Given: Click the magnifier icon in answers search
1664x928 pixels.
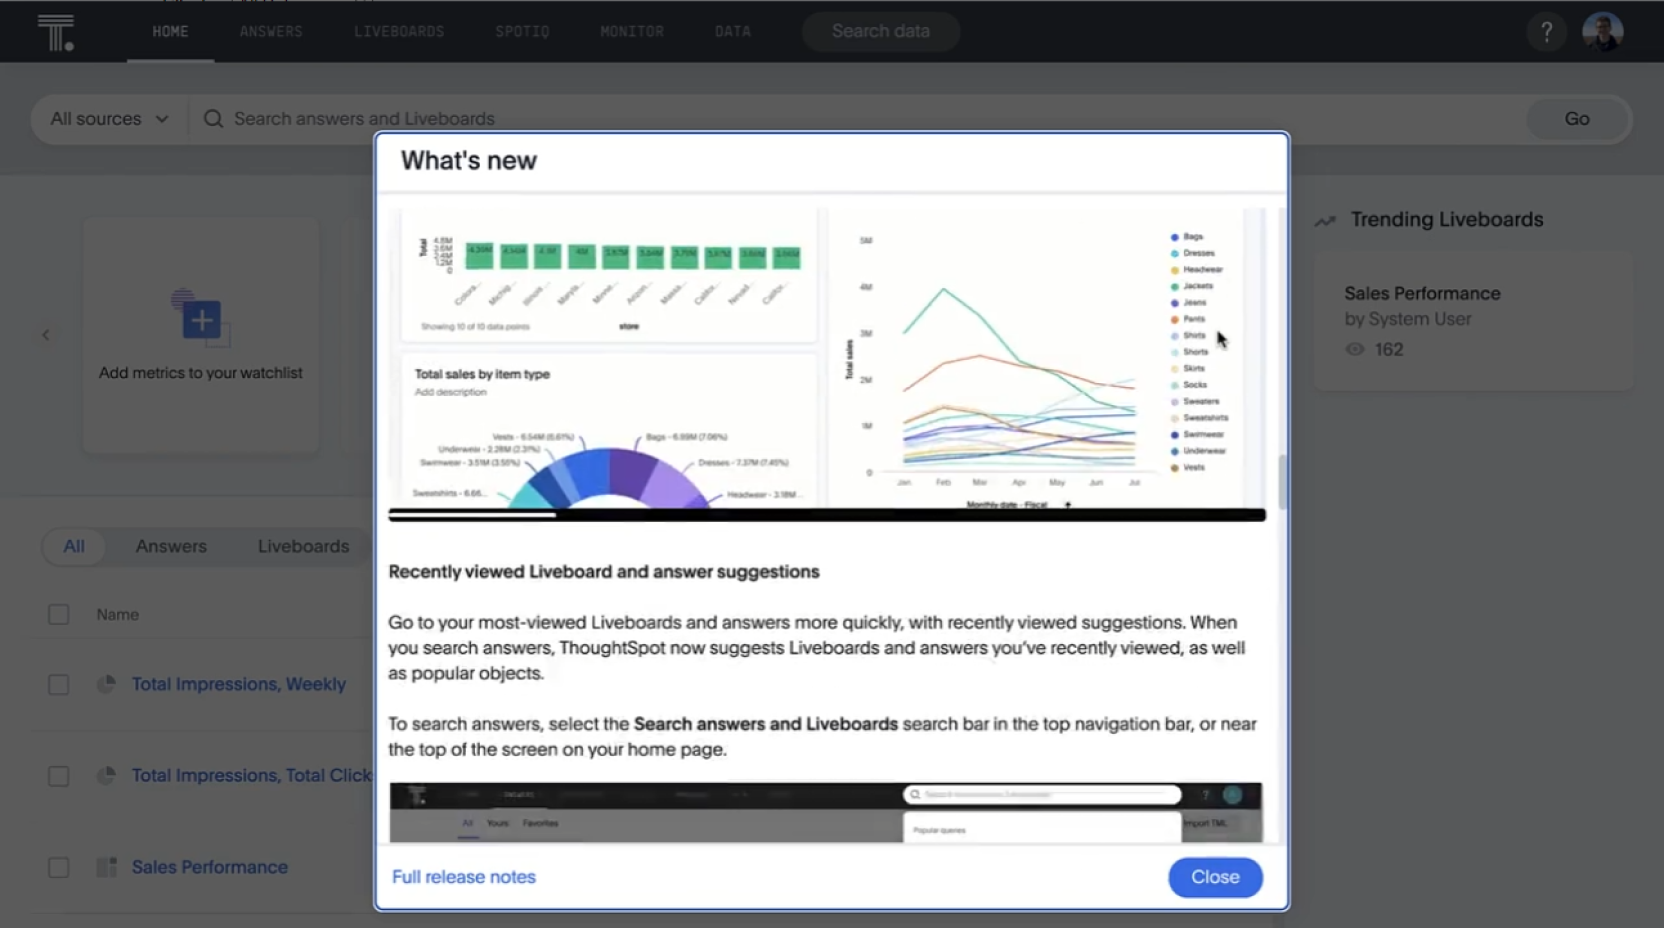Looking at the screenshot, I should pyautogui.click(x=213, y=119).
